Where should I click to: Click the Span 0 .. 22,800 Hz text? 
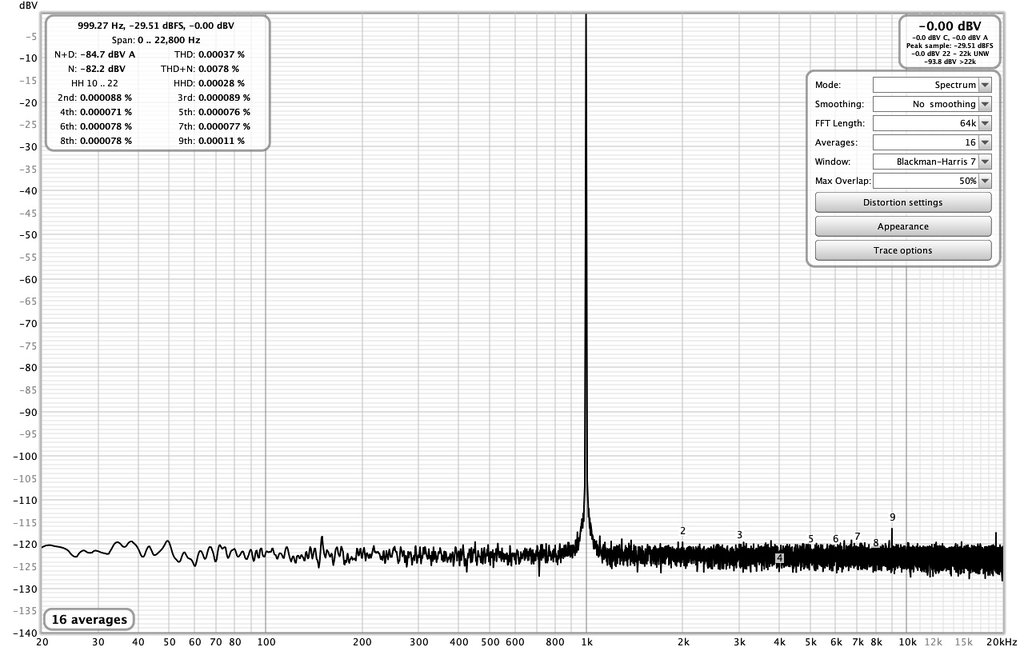(x=155, y=40)
